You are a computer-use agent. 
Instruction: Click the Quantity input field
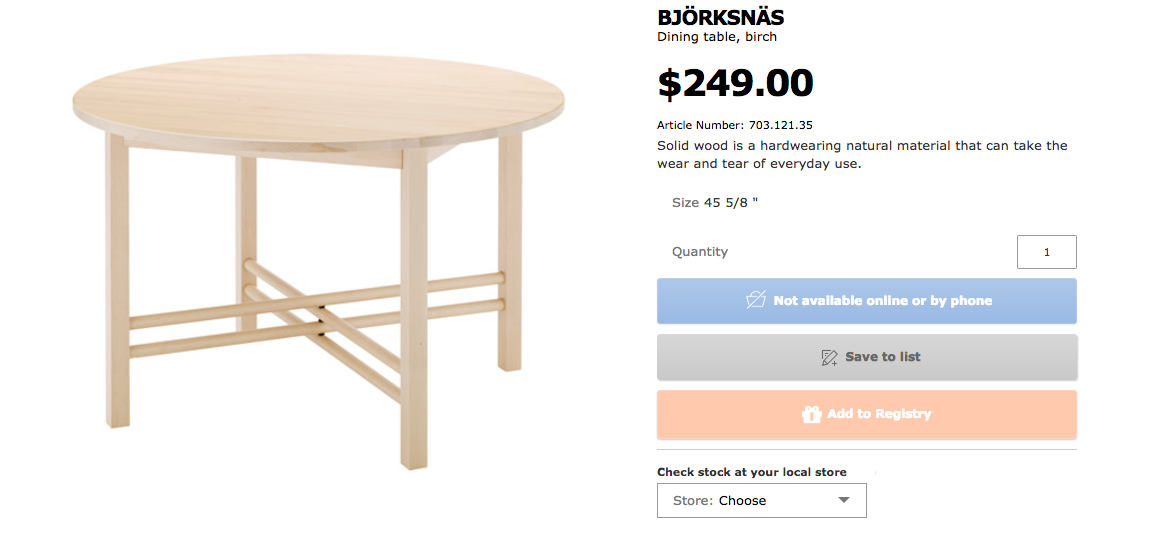(x=1046, y=252)
